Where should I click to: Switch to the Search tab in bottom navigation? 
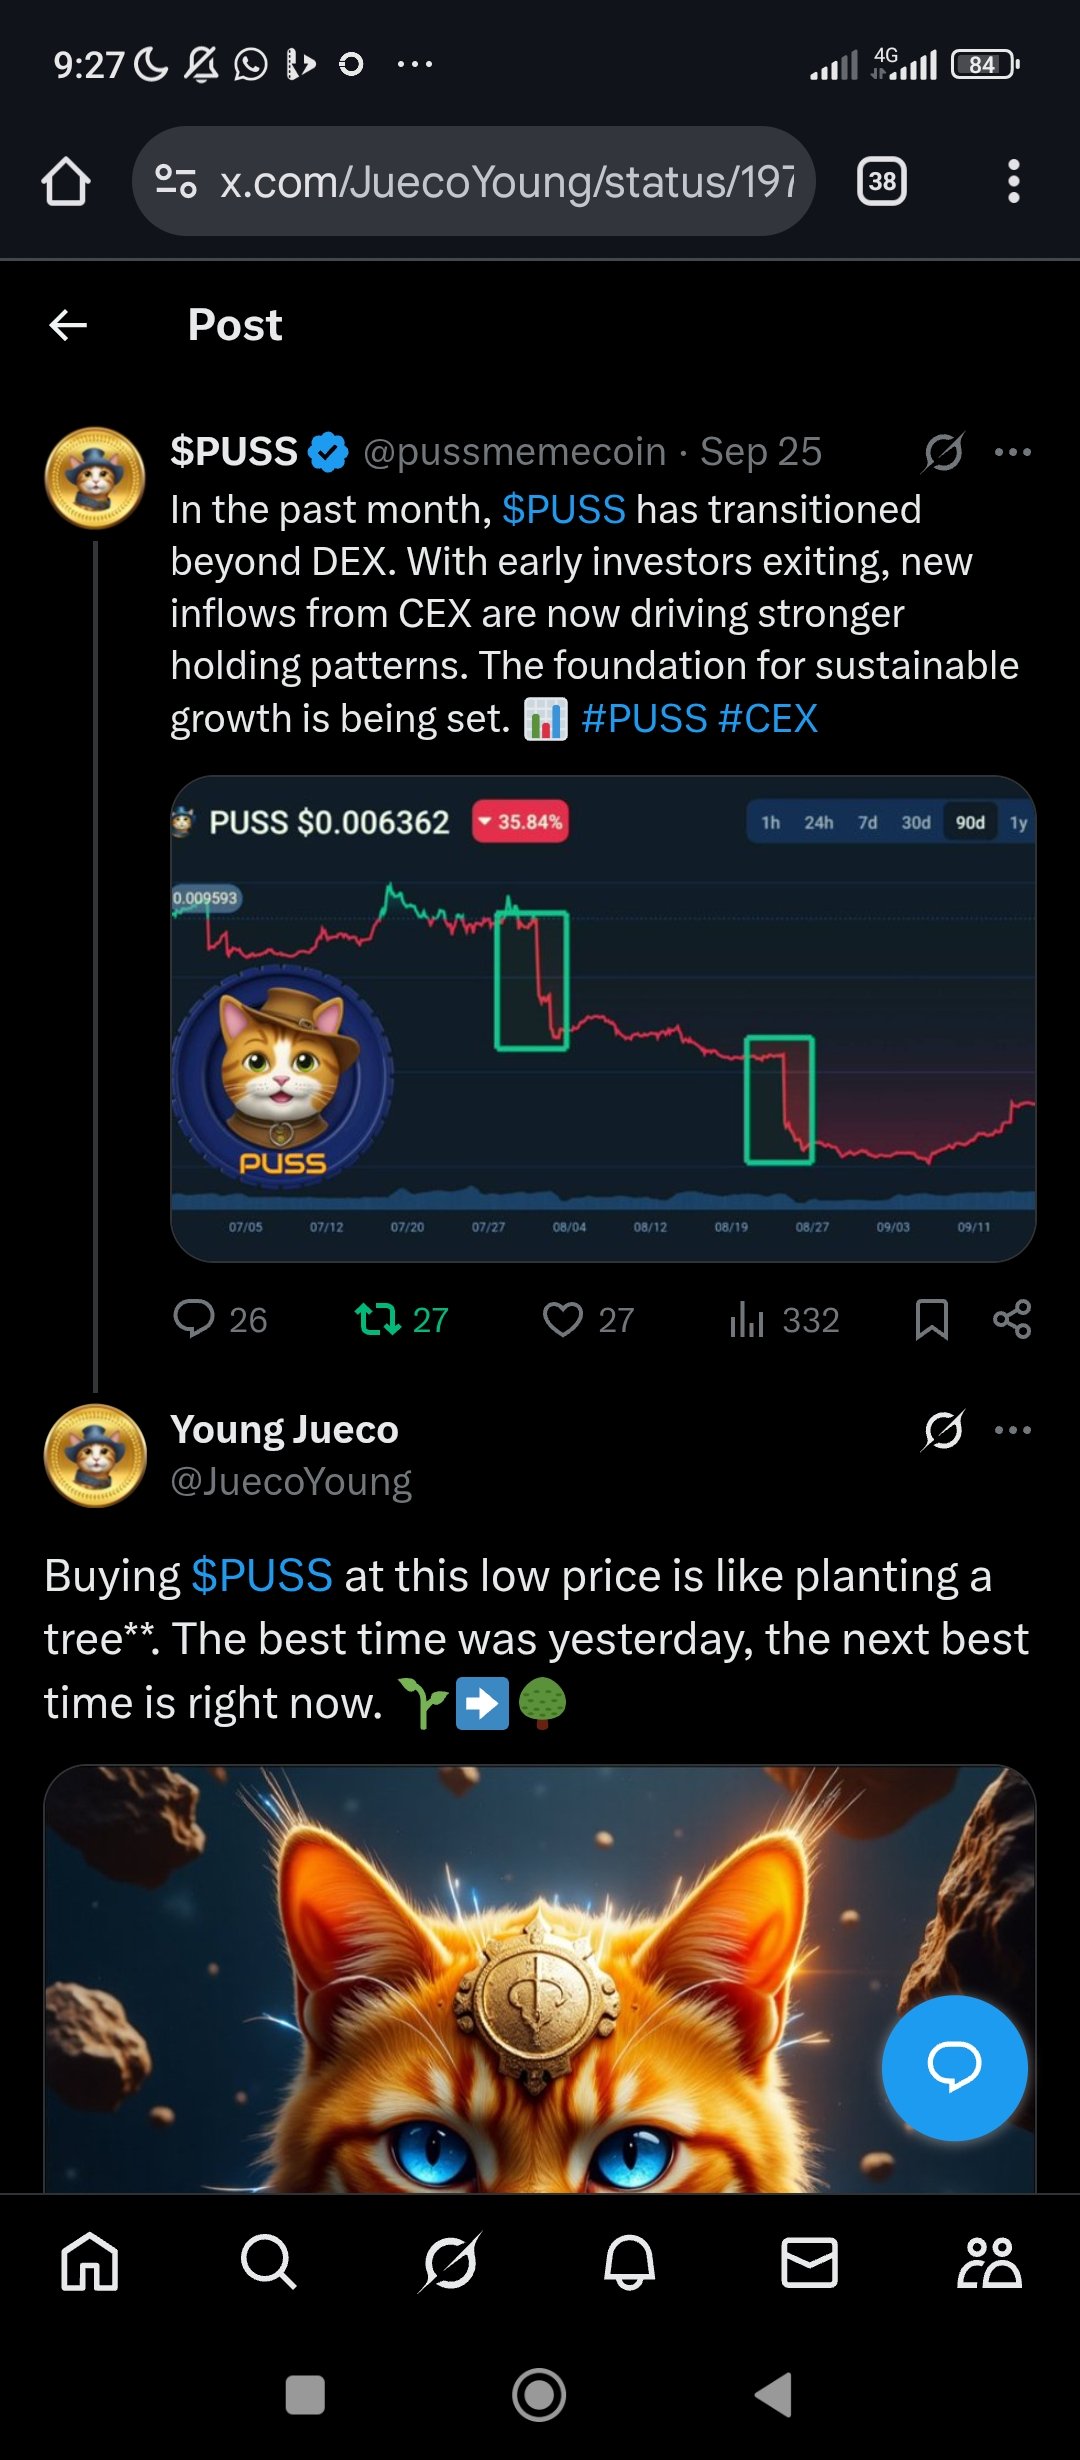tap(268, 2262)
